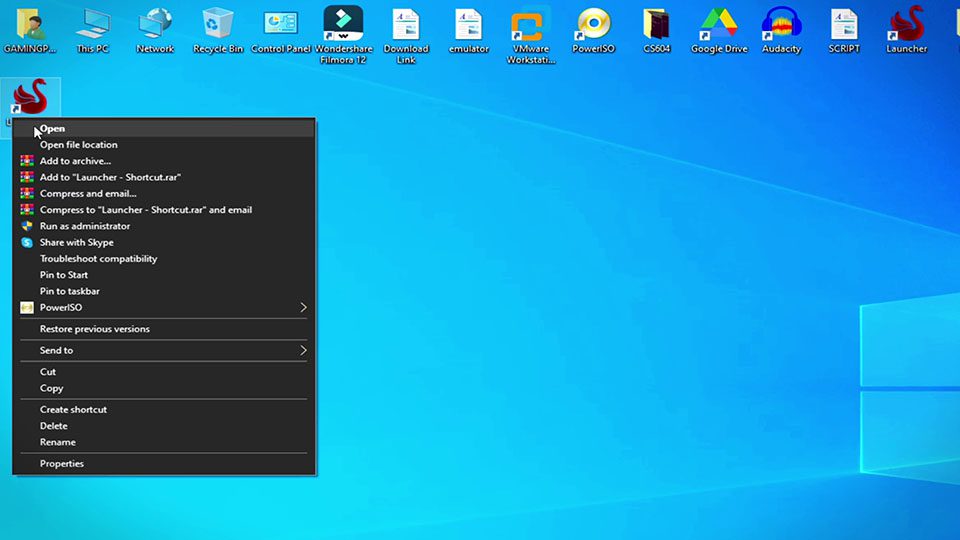The height and width of the screenshot is (540, 960).
Task: Choose Rename in the context menu
Action: (x=164, y=442)
